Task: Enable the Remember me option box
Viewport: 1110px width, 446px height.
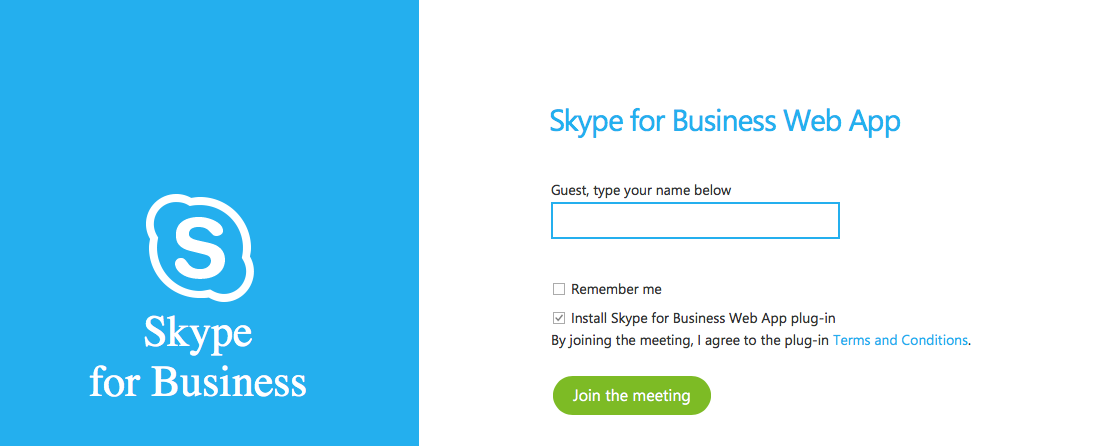Action: coord(559,289)
